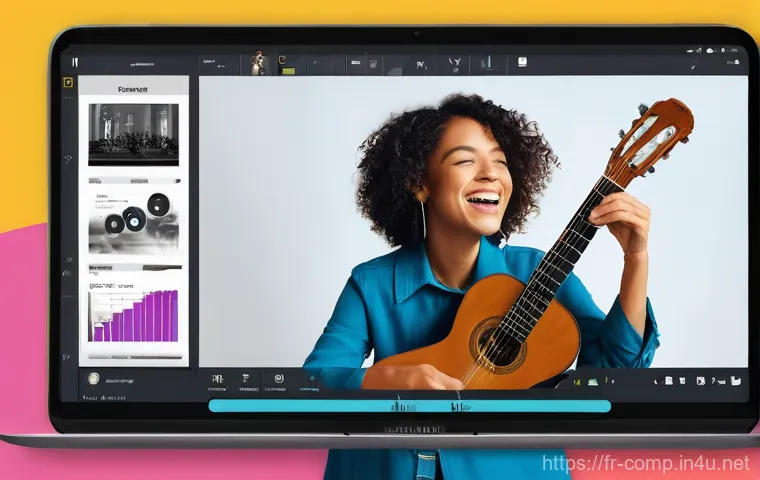
Task: Click the Y-shaped icon in the top toolbar
Action: [454, 64]
